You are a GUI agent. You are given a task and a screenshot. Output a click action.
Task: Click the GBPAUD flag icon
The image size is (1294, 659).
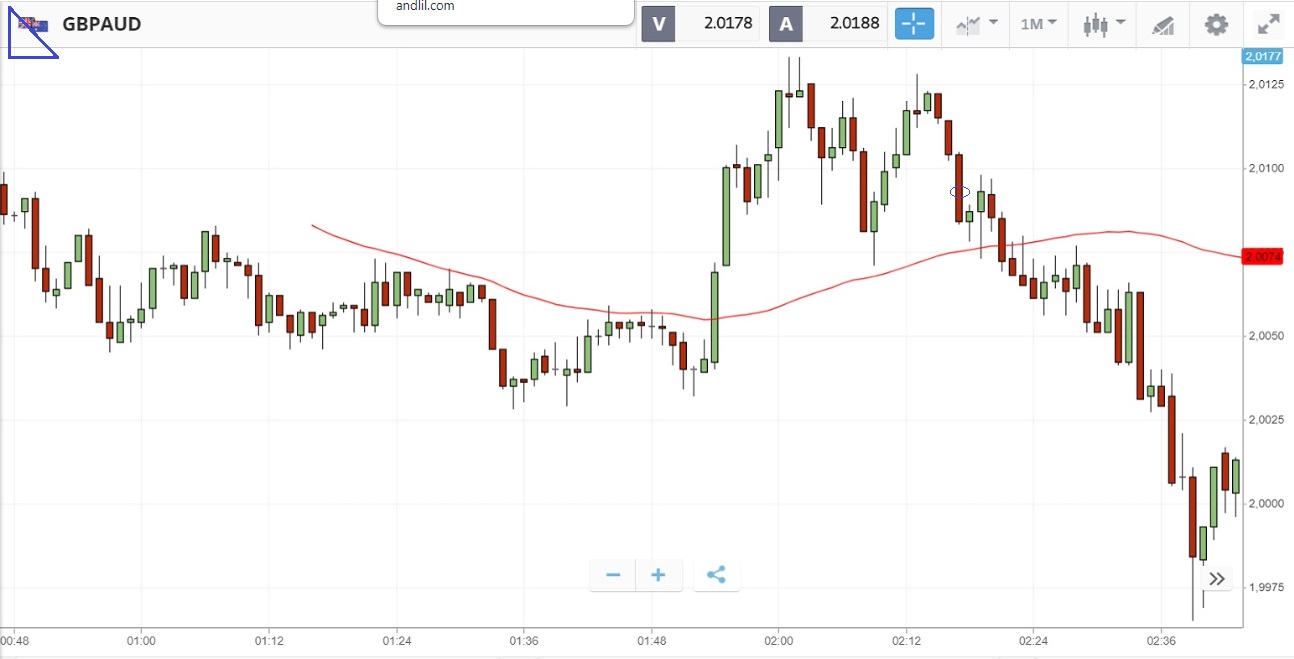30,24
